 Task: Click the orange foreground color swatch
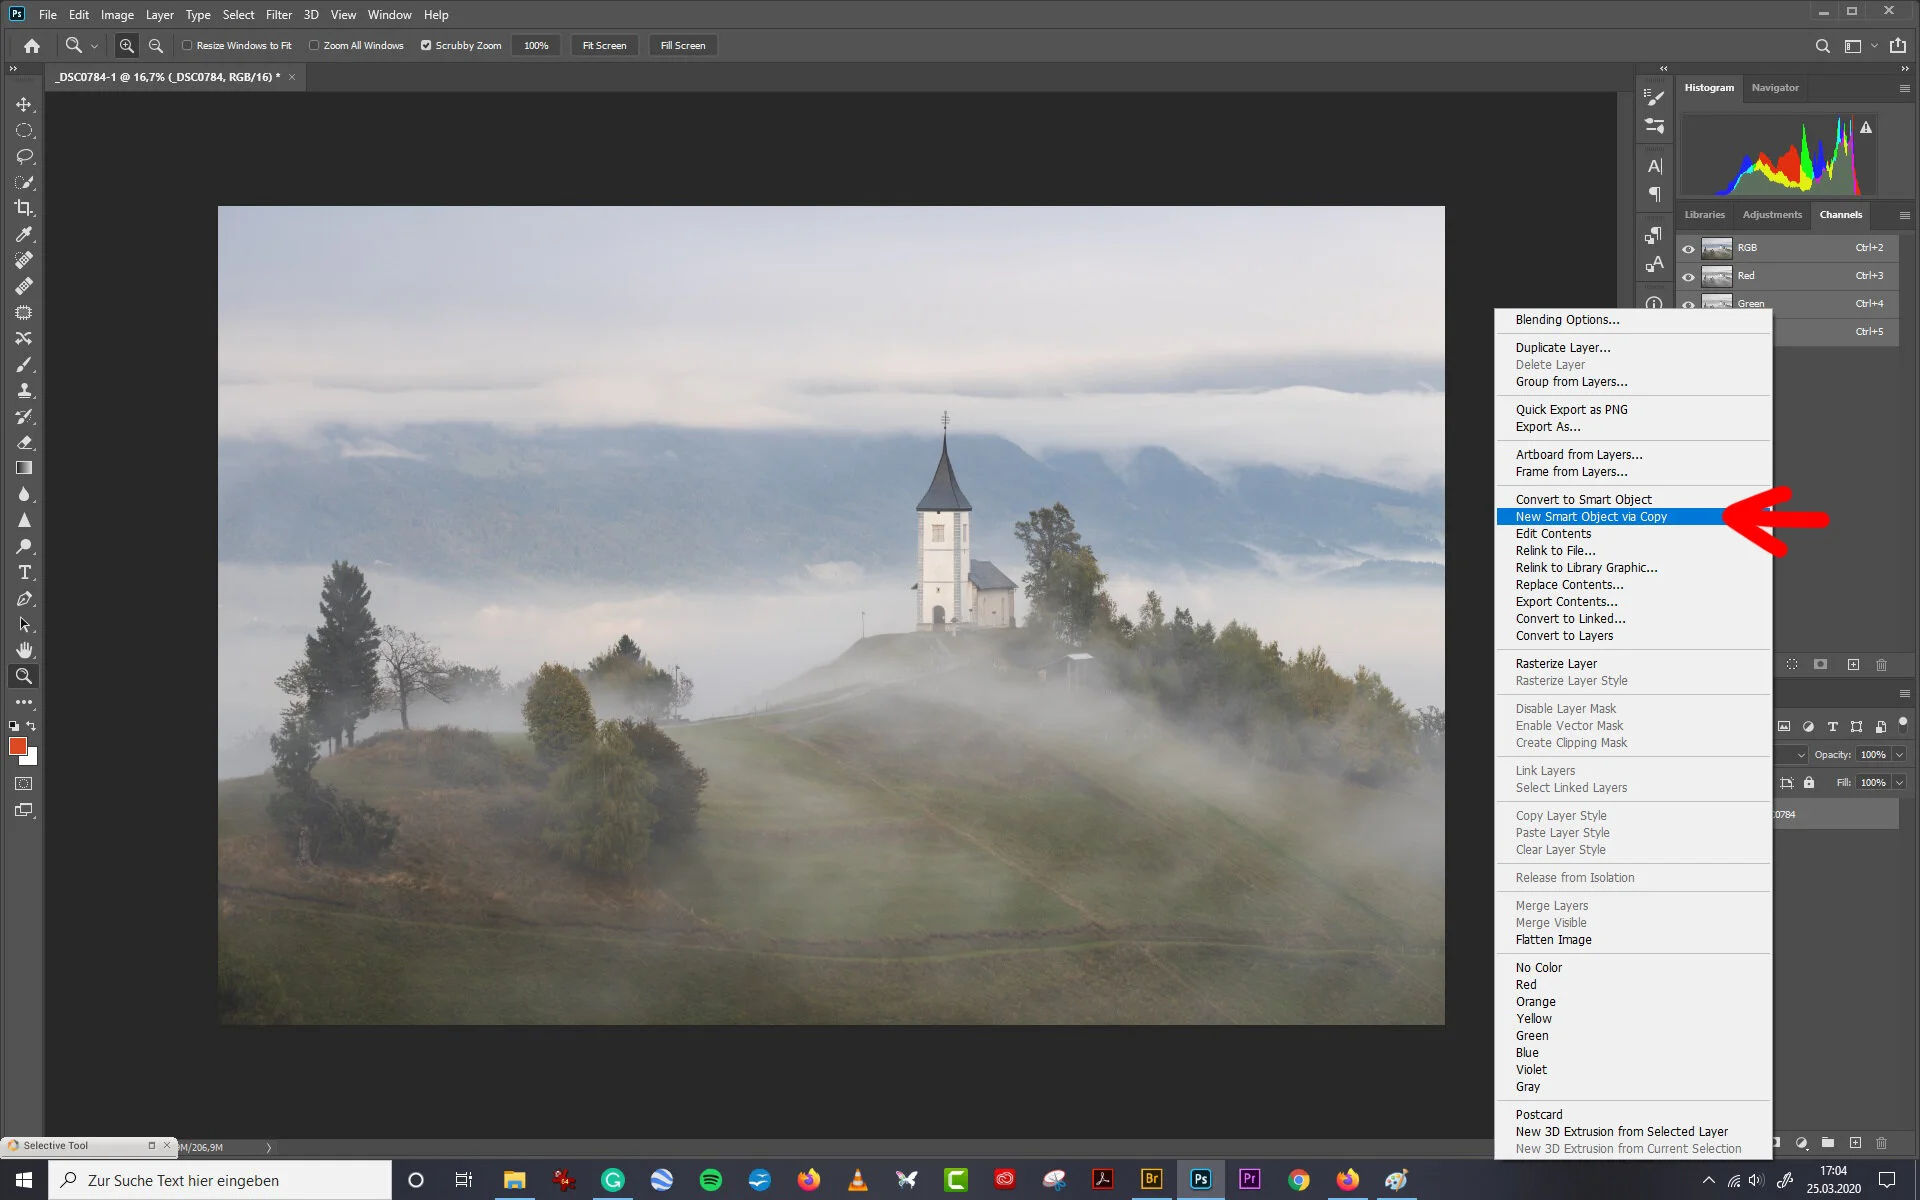coord(17,746)
